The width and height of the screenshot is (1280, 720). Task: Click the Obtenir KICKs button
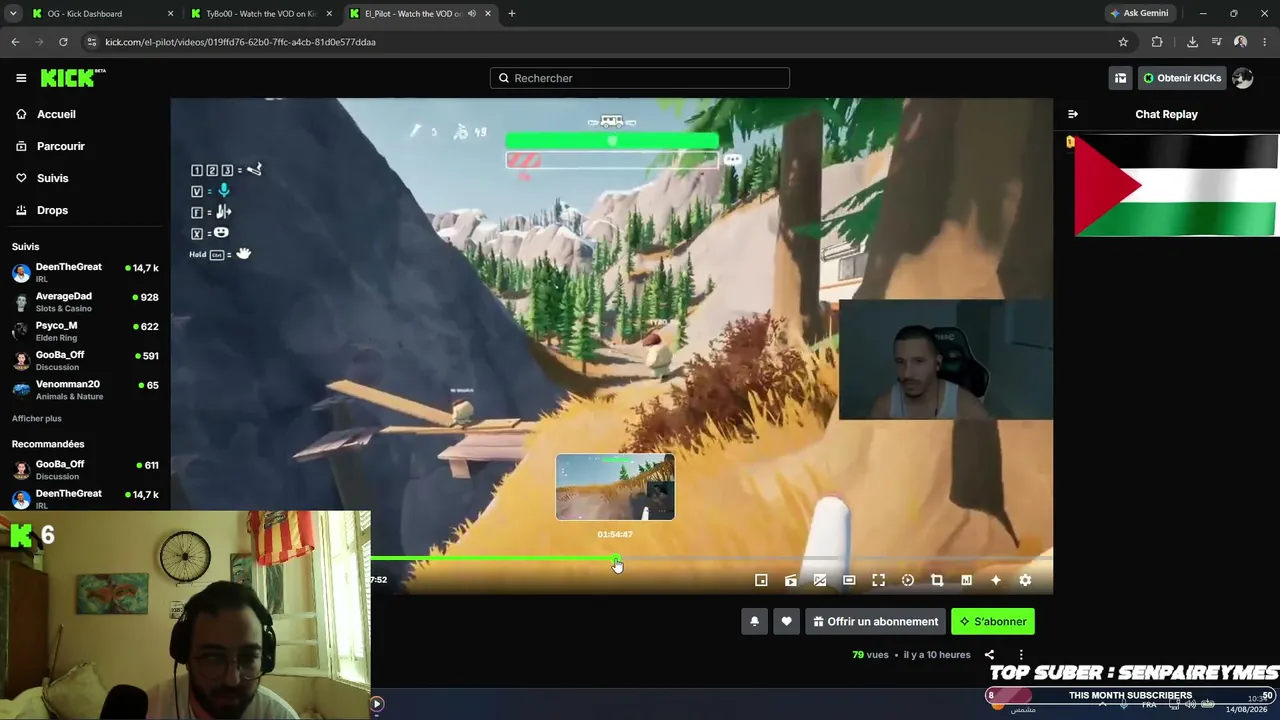tap(1182, 78)
